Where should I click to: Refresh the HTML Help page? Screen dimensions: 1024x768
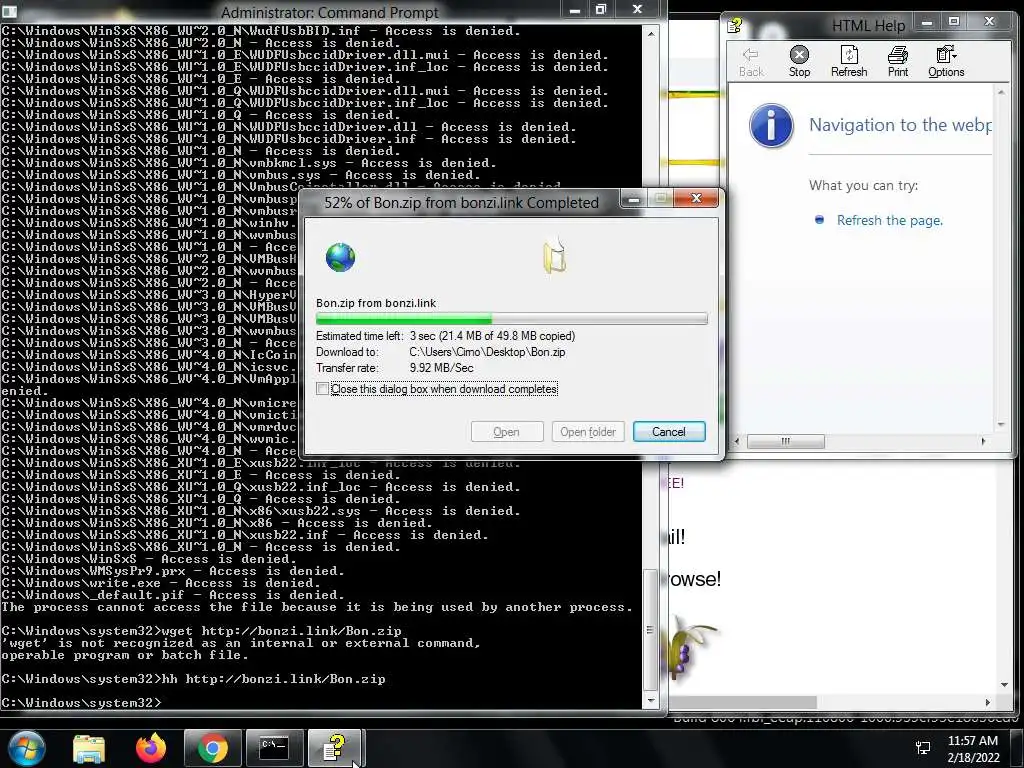tap(849, 62)
